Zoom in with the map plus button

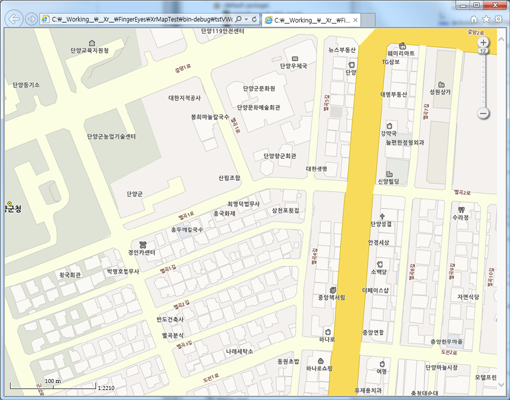coord(483,42)
